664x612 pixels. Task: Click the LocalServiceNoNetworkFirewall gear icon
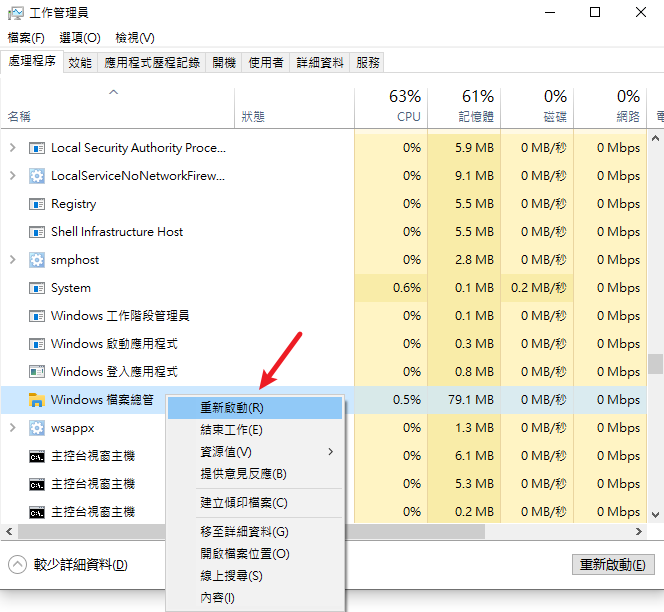[37, 176]
